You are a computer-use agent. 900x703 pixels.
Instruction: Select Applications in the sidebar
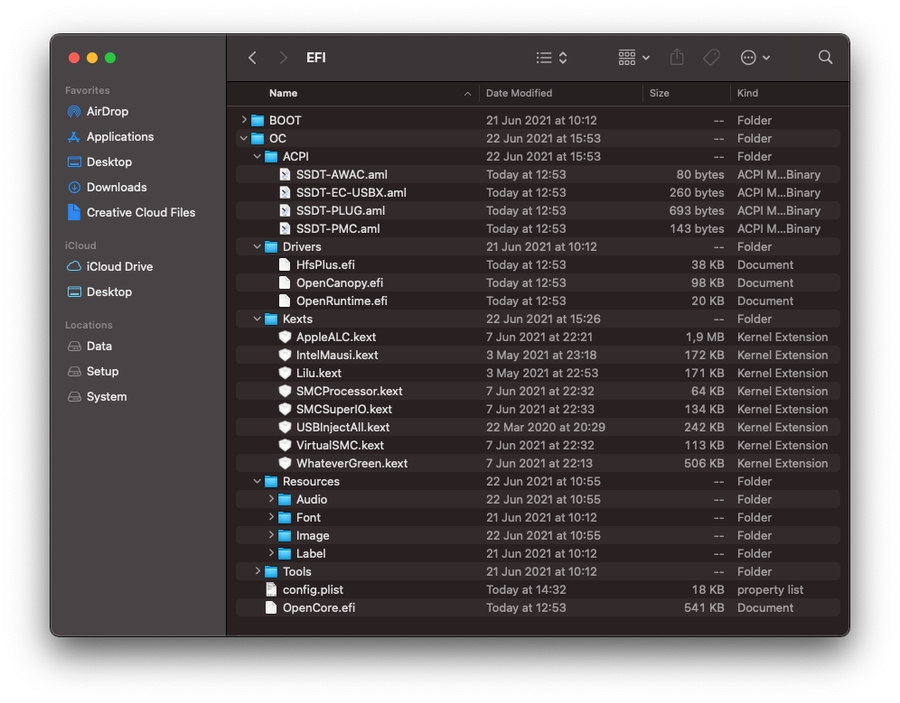(120, 137)
